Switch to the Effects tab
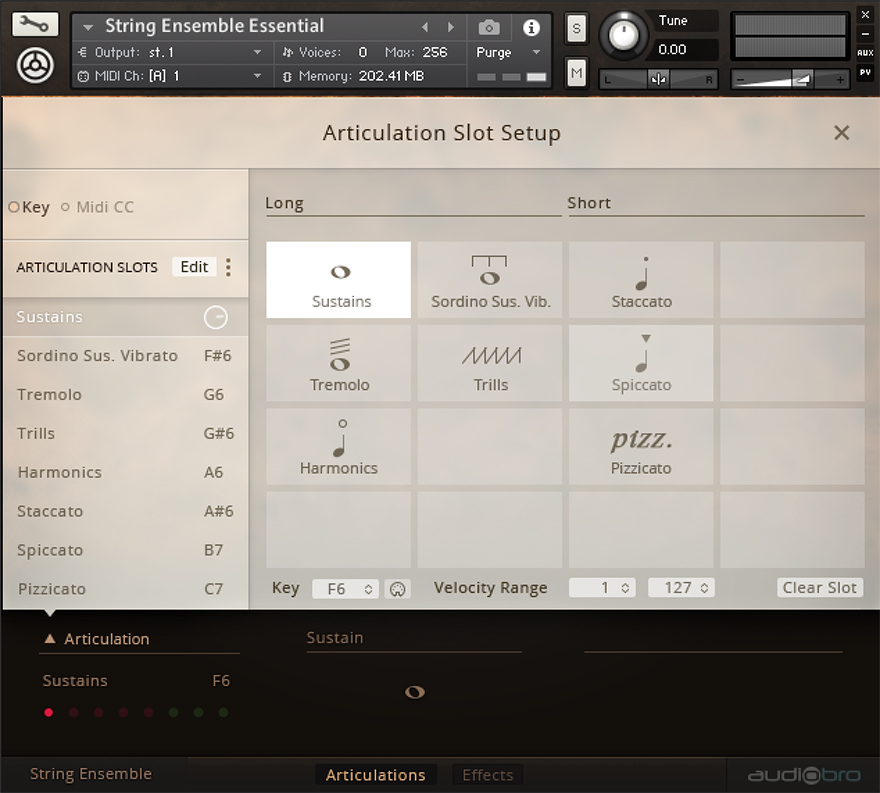Viewport: 880px width, 793px height. (487, 775)
